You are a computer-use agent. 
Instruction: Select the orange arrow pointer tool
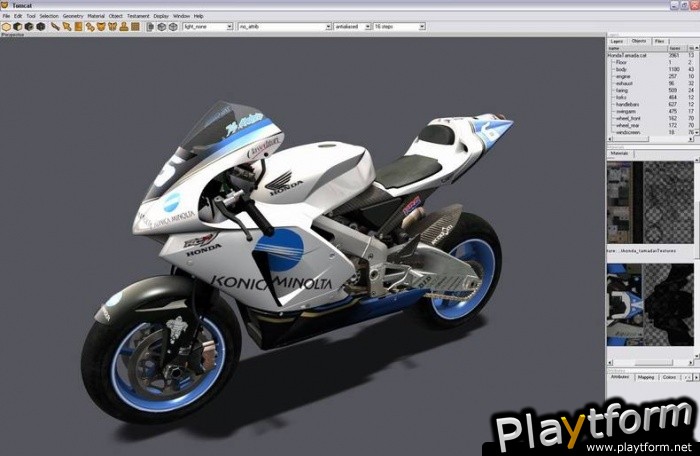pos(67,27)
